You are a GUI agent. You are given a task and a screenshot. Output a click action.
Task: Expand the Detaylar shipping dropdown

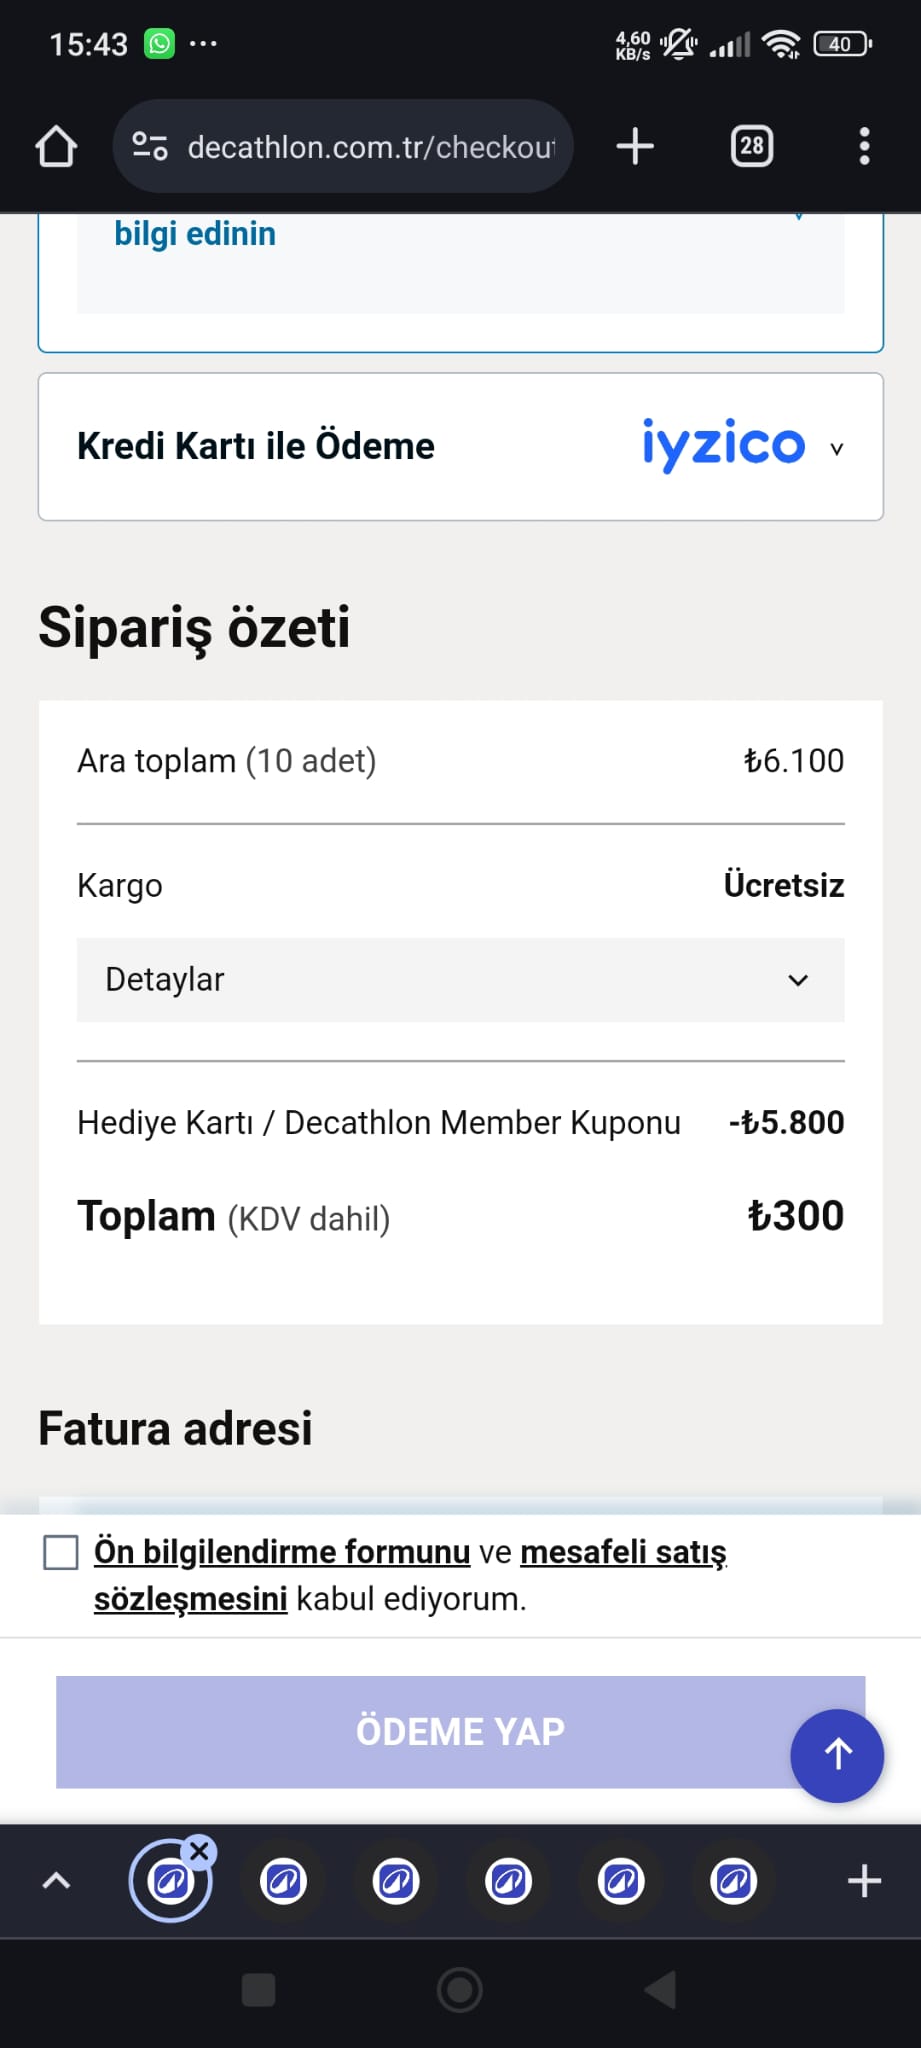pyautogui.click(x=460, y=980)
